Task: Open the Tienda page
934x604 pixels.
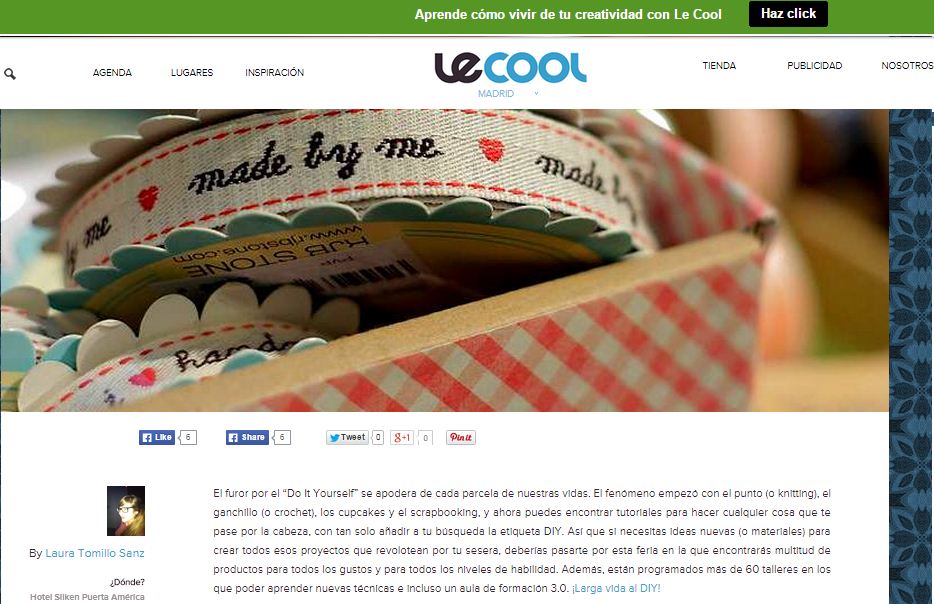Action: click(x=719, y=66)
